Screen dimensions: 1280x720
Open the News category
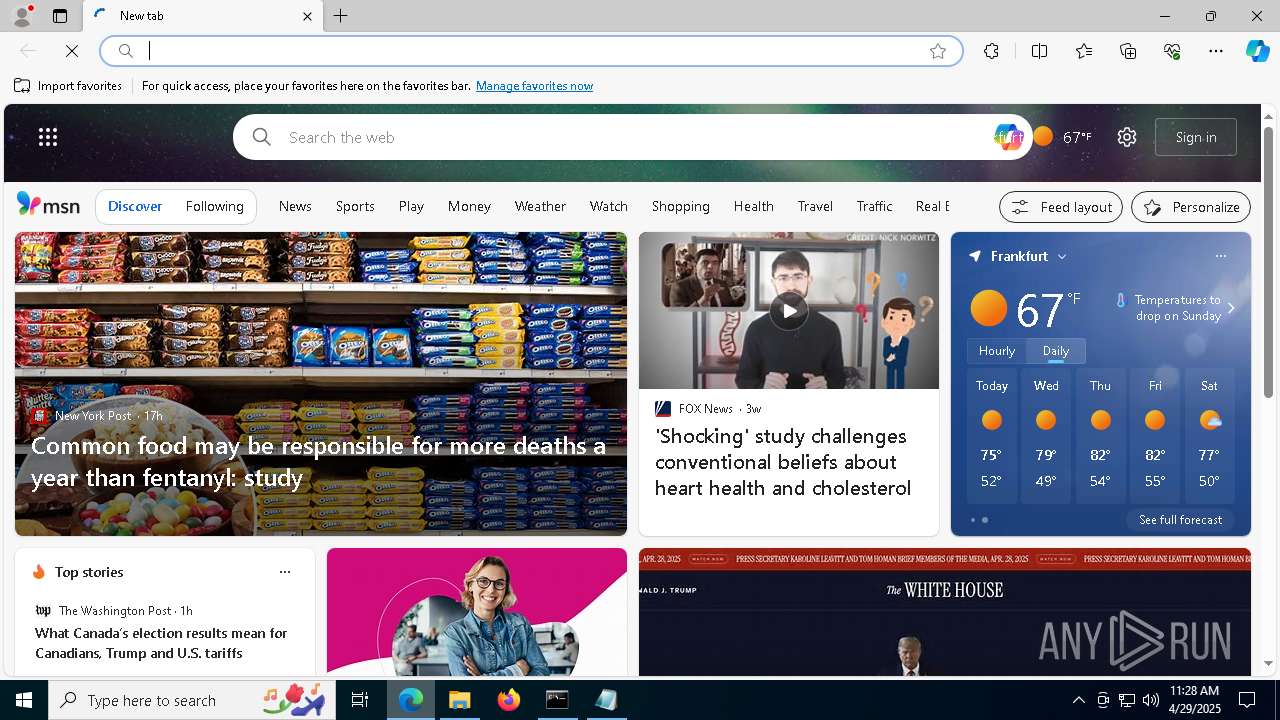295,206
